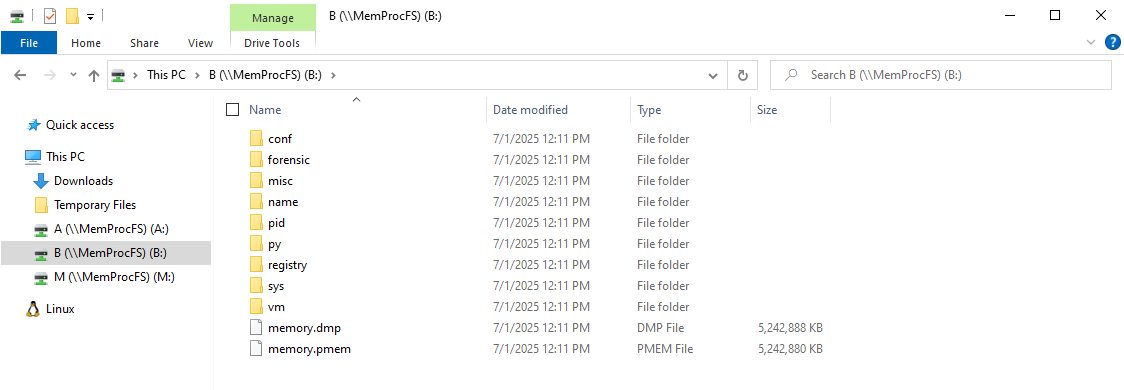Open the Downloads location in navigation pane
The height and width of the screenshot is (390, 1124).
[74, 181]
